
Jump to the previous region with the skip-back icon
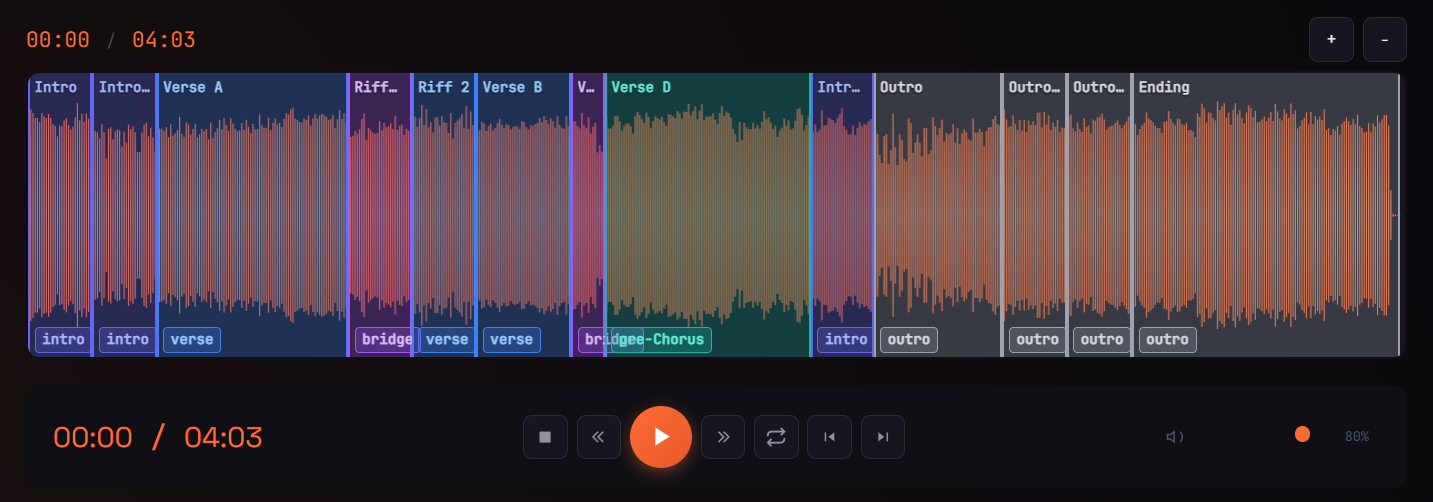point(829,437)
